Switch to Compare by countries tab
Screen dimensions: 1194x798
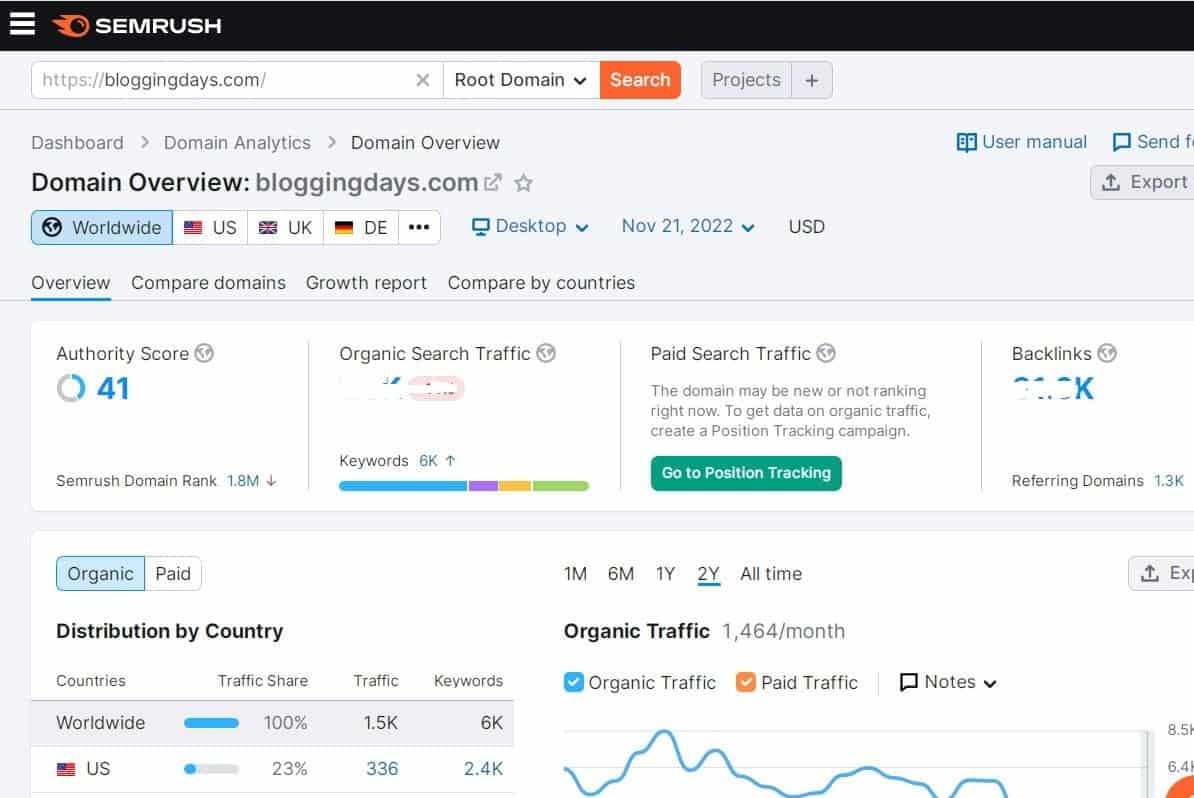[x=541, y=283]
